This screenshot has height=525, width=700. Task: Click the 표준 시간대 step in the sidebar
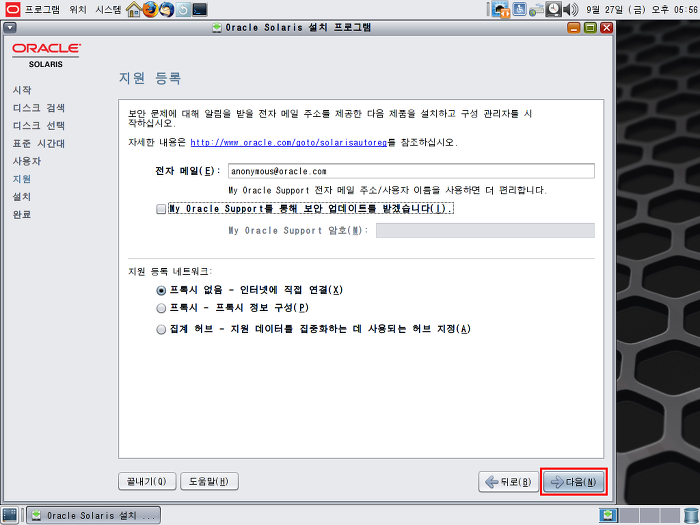(x=39, y=144)
